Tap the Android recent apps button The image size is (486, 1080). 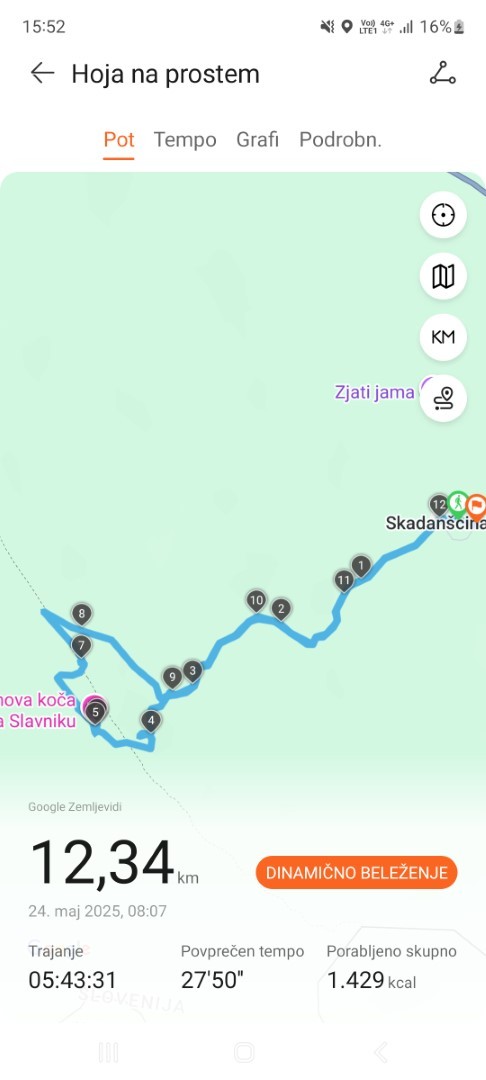tap(108, 1052)
